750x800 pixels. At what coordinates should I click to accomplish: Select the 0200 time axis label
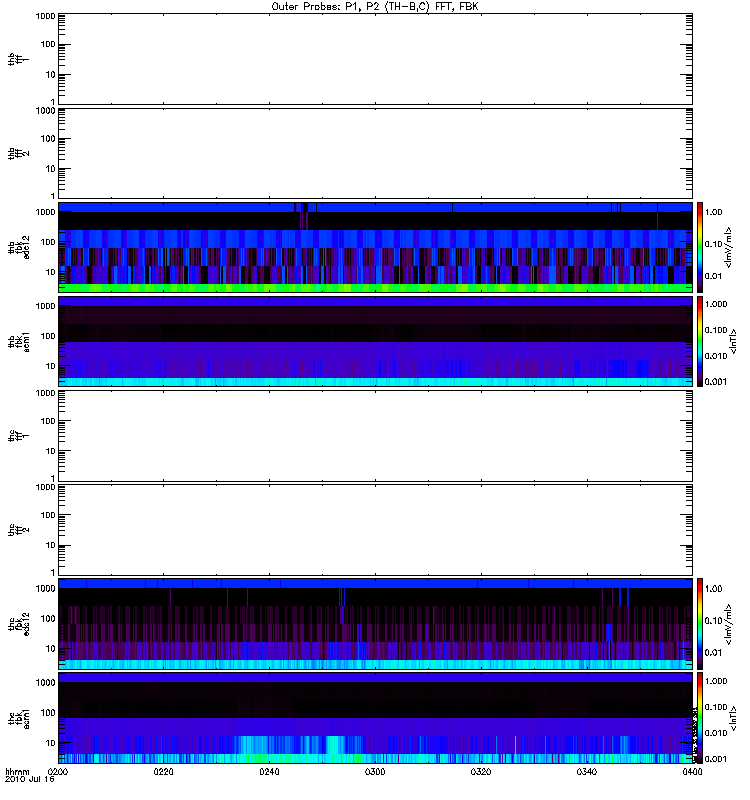tap(58, 771)
